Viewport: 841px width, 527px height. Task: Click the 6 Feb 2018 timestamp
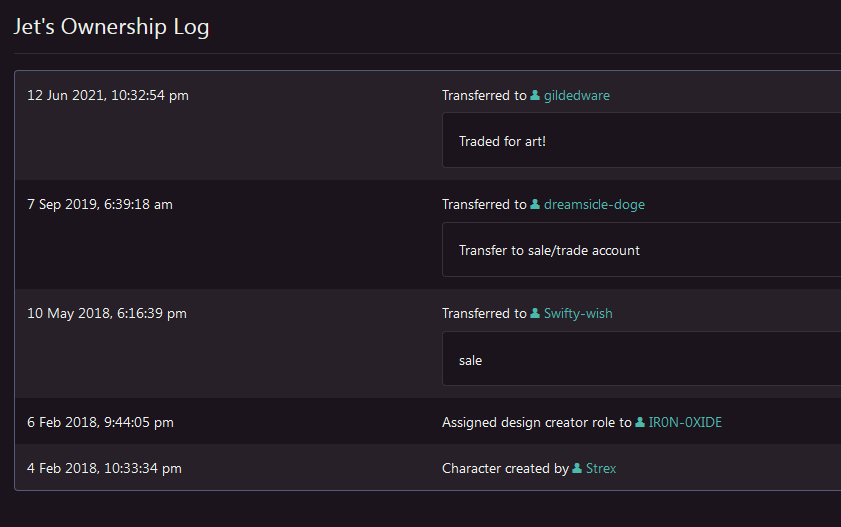tap(100, 423)
